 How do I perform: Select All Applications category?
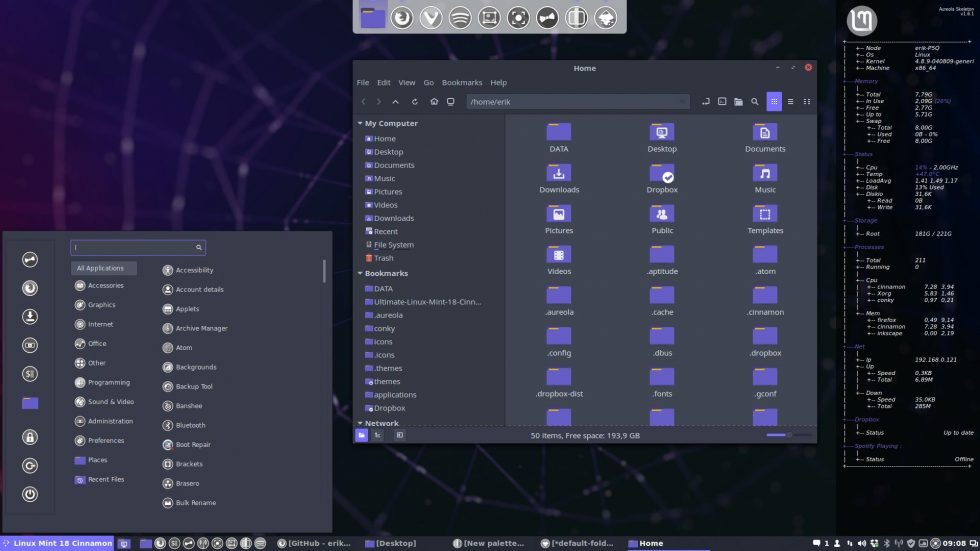(103, 268)
